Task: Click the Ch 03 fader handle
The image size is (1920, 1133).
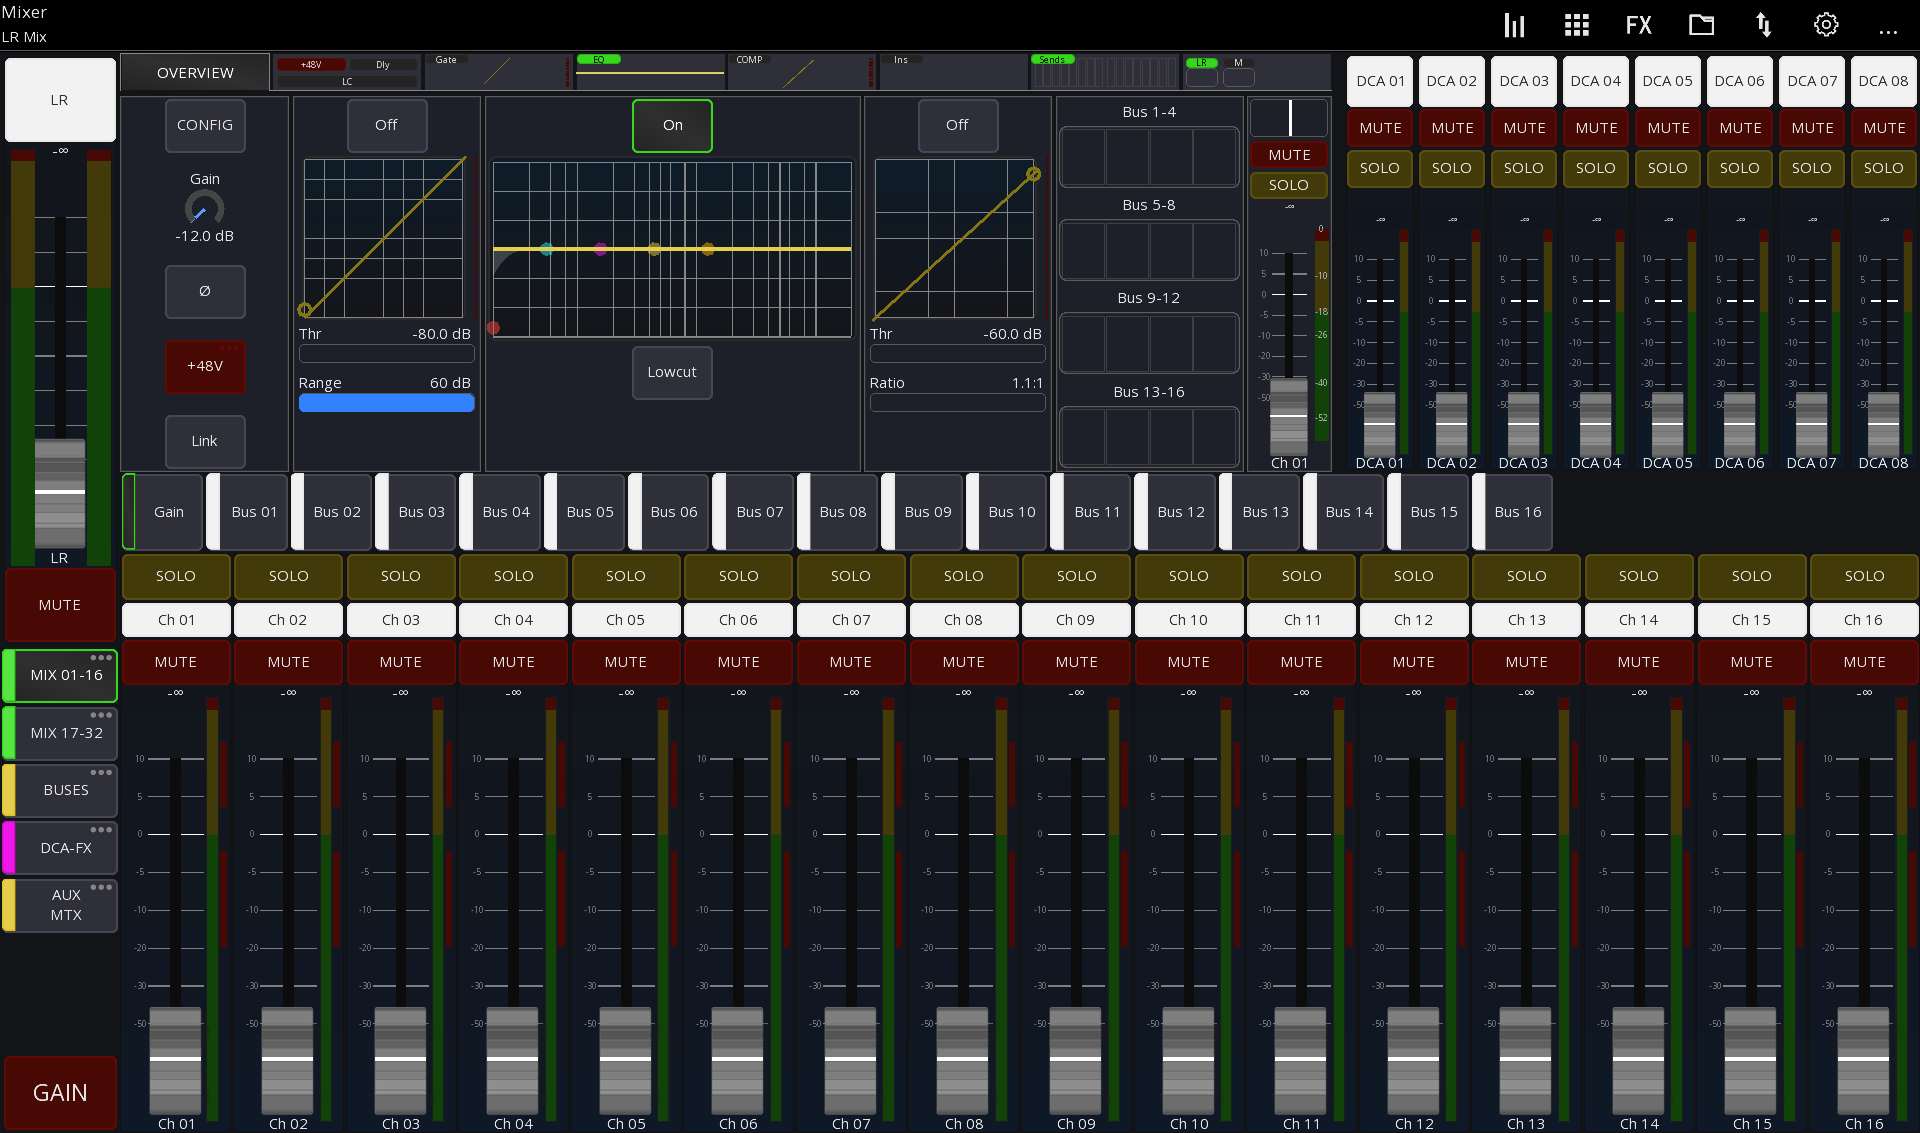Action: point(400,1059)
